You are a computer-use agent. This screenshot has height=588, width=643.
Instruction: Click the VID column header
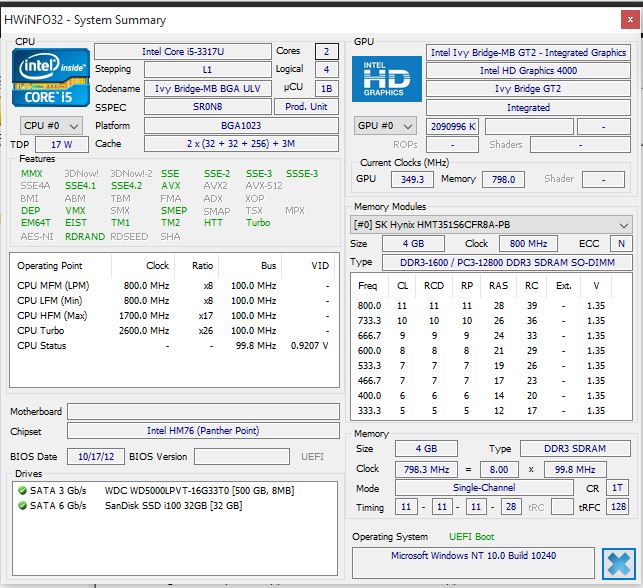pyautogui.click(x=308, y=266)
